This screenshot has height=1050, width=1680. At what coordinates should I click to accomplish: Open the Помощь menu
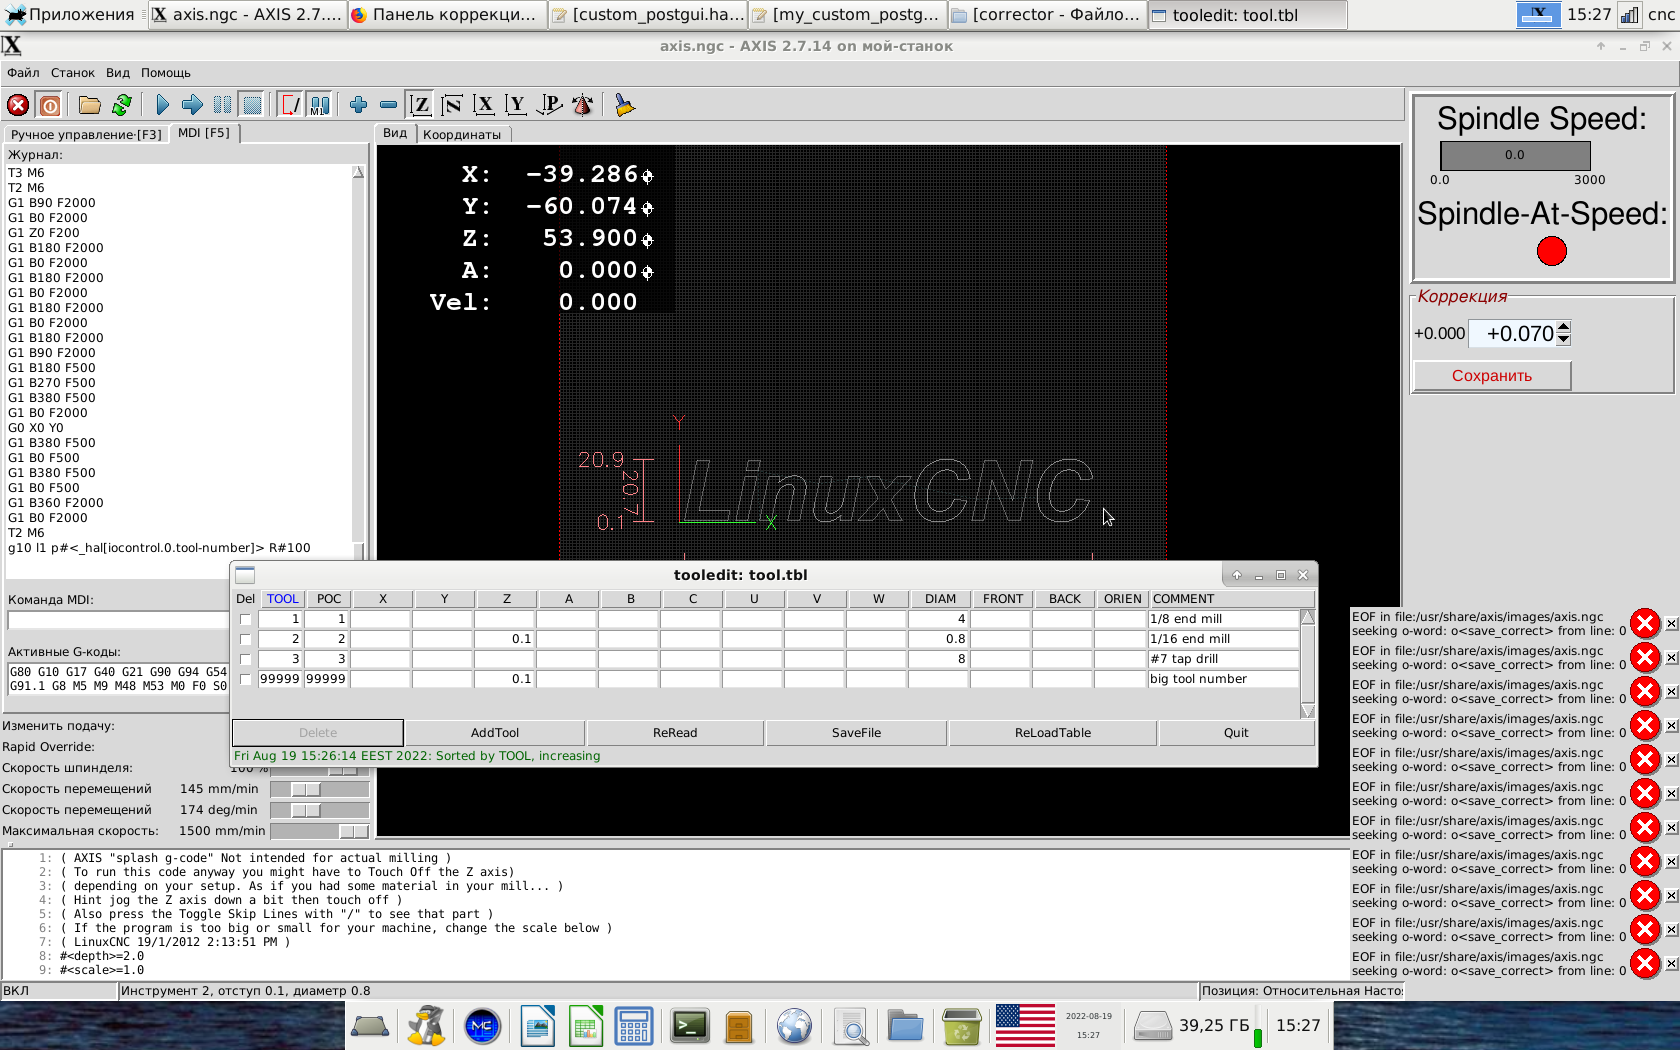(x=166, y=73)
